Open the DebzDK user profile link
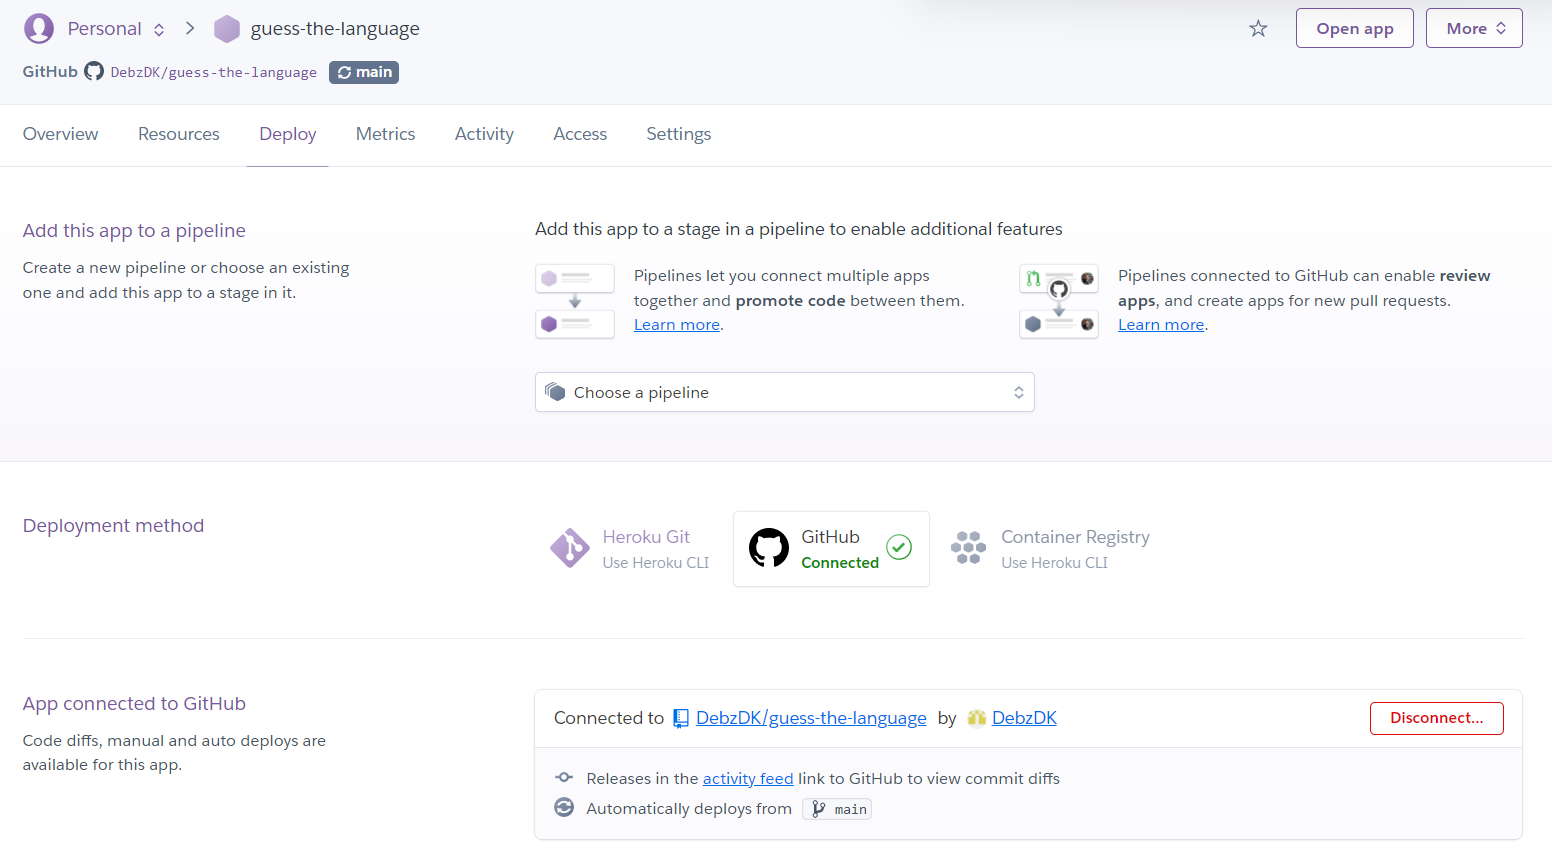 [1024, 718]
